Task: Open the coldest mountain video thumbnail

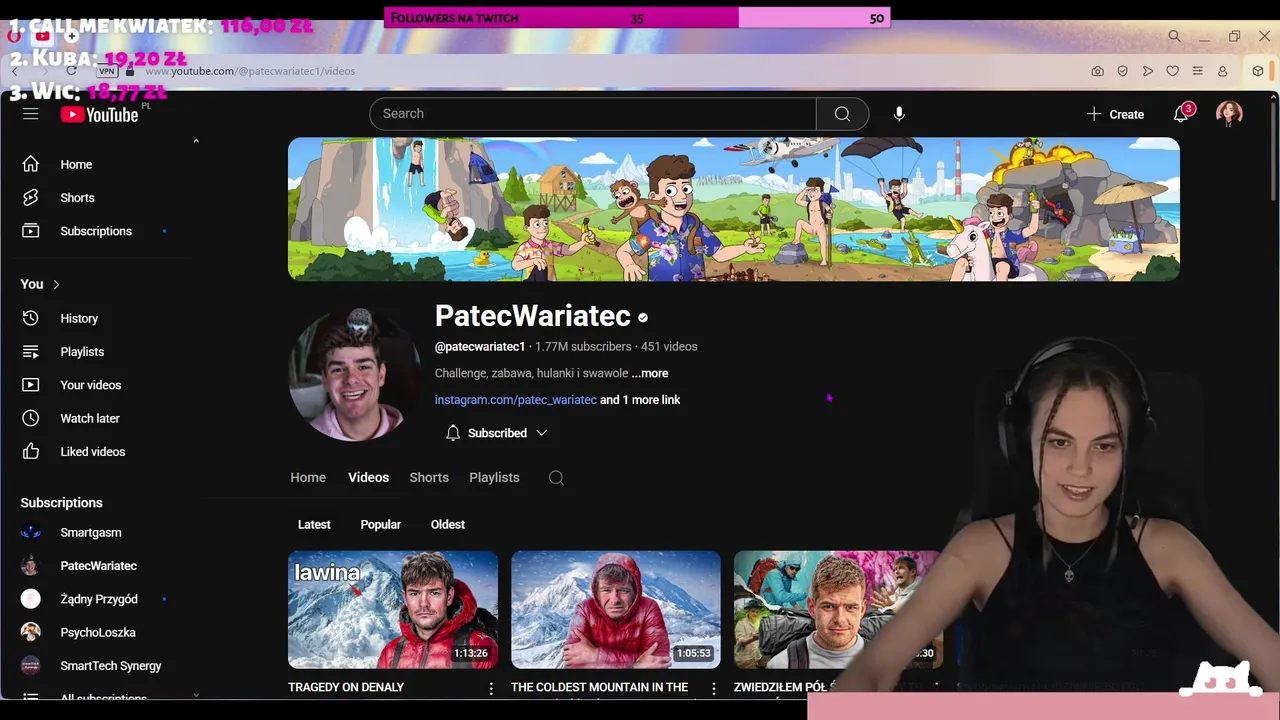Action: coord(616,609)
